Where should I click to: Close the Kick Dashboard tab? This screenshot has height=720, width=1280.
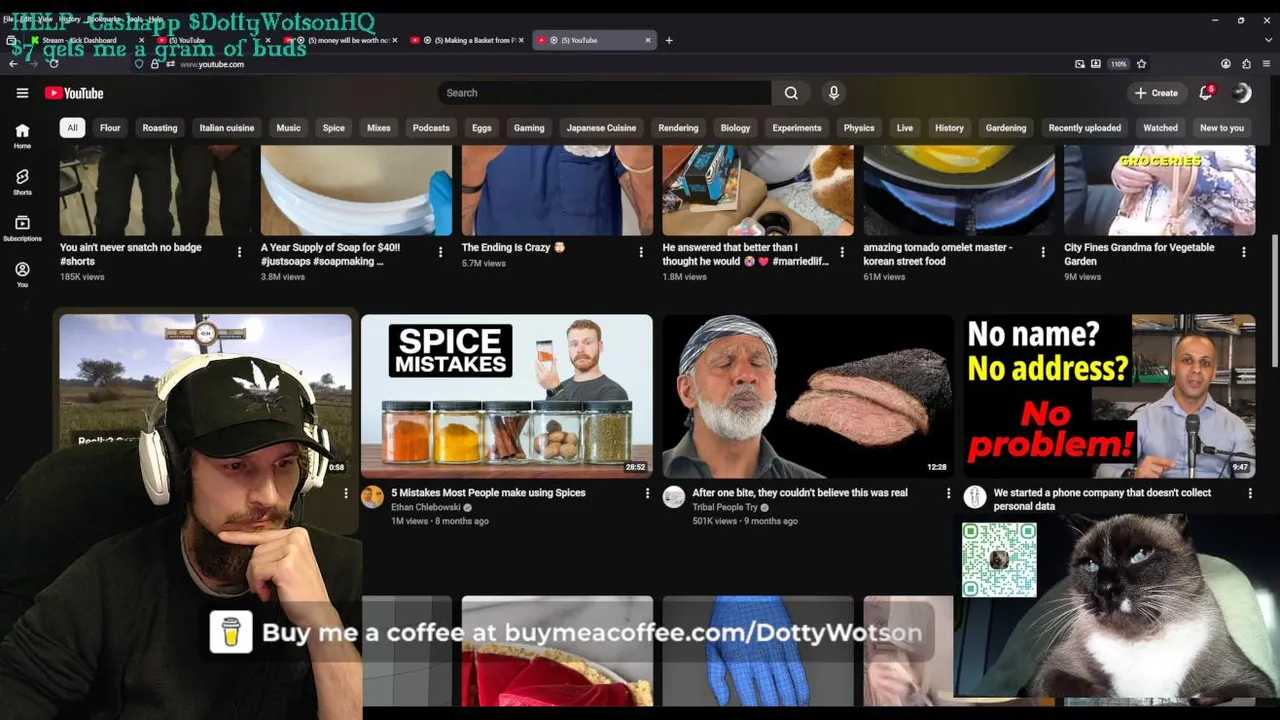pyautogui.click(x=142, y=40)
